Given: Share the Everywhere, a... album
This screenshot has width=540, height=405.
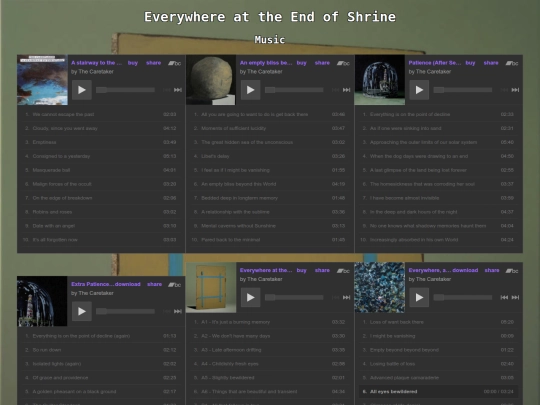Looking at the screenshot, I should click(x=492, y=271).
